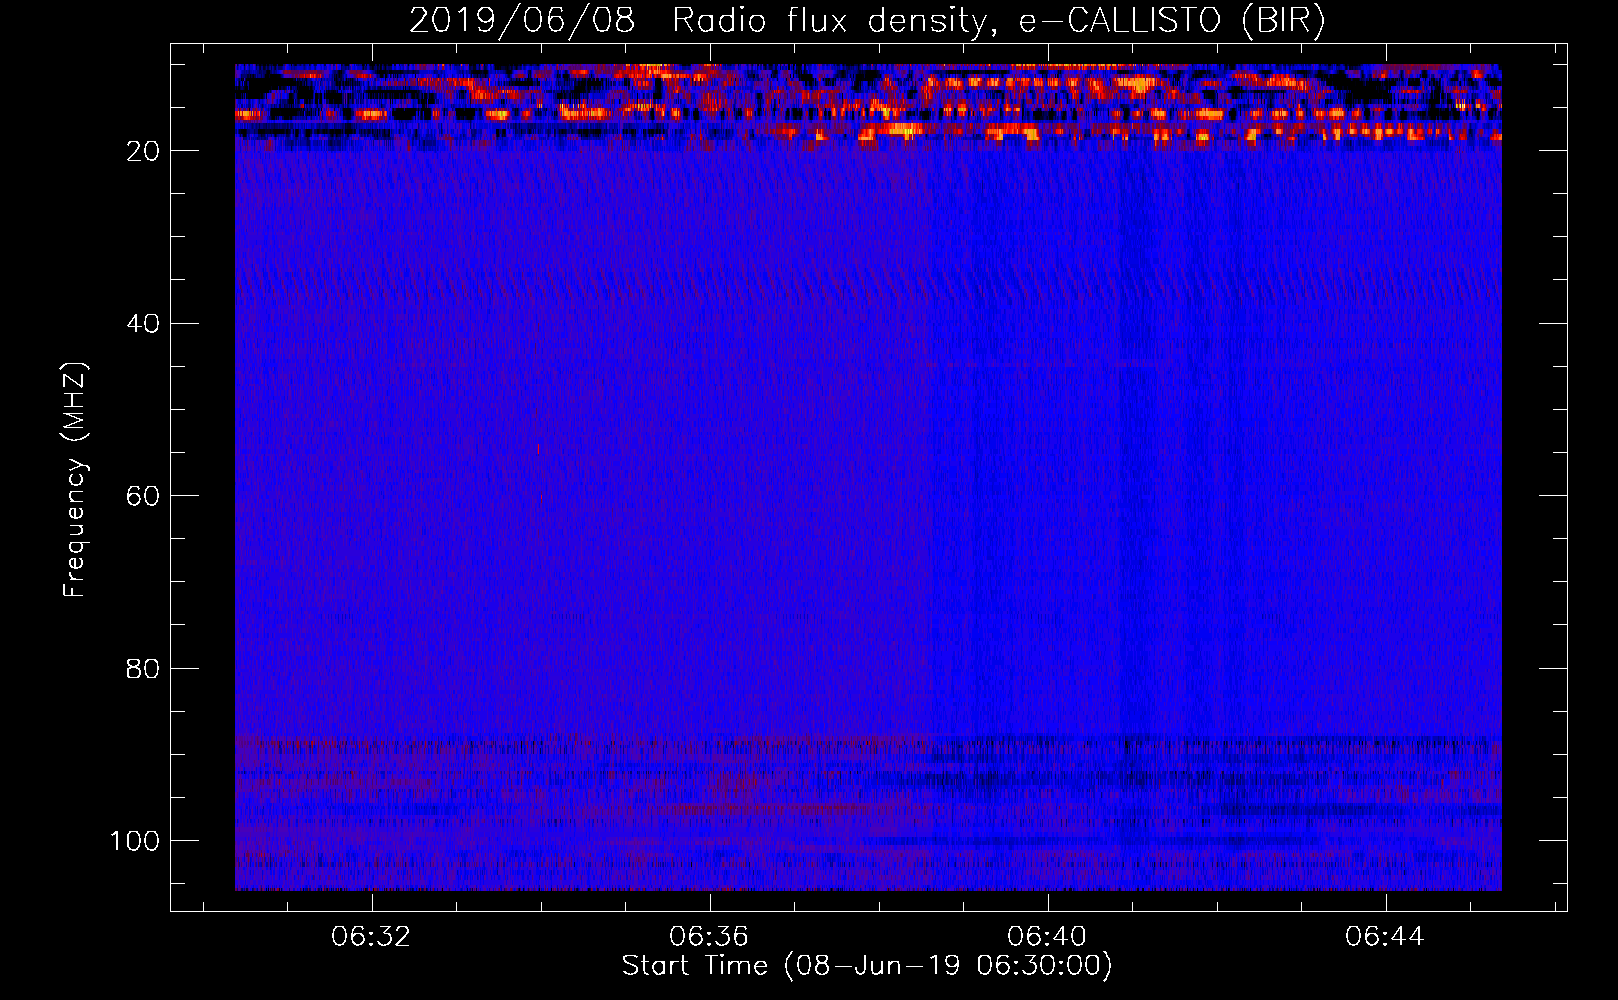
Task: Click the '06:44' time tick label
Action: [1385, 937]
